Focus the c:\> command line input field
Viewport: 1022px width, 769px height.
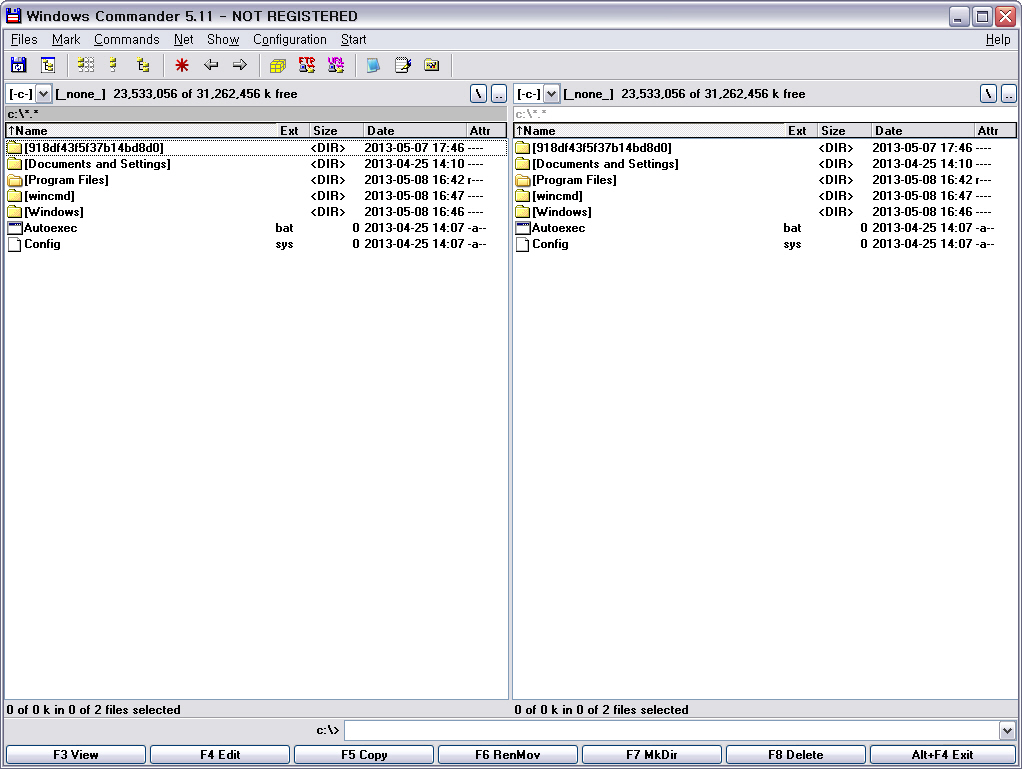coord(672,731)
